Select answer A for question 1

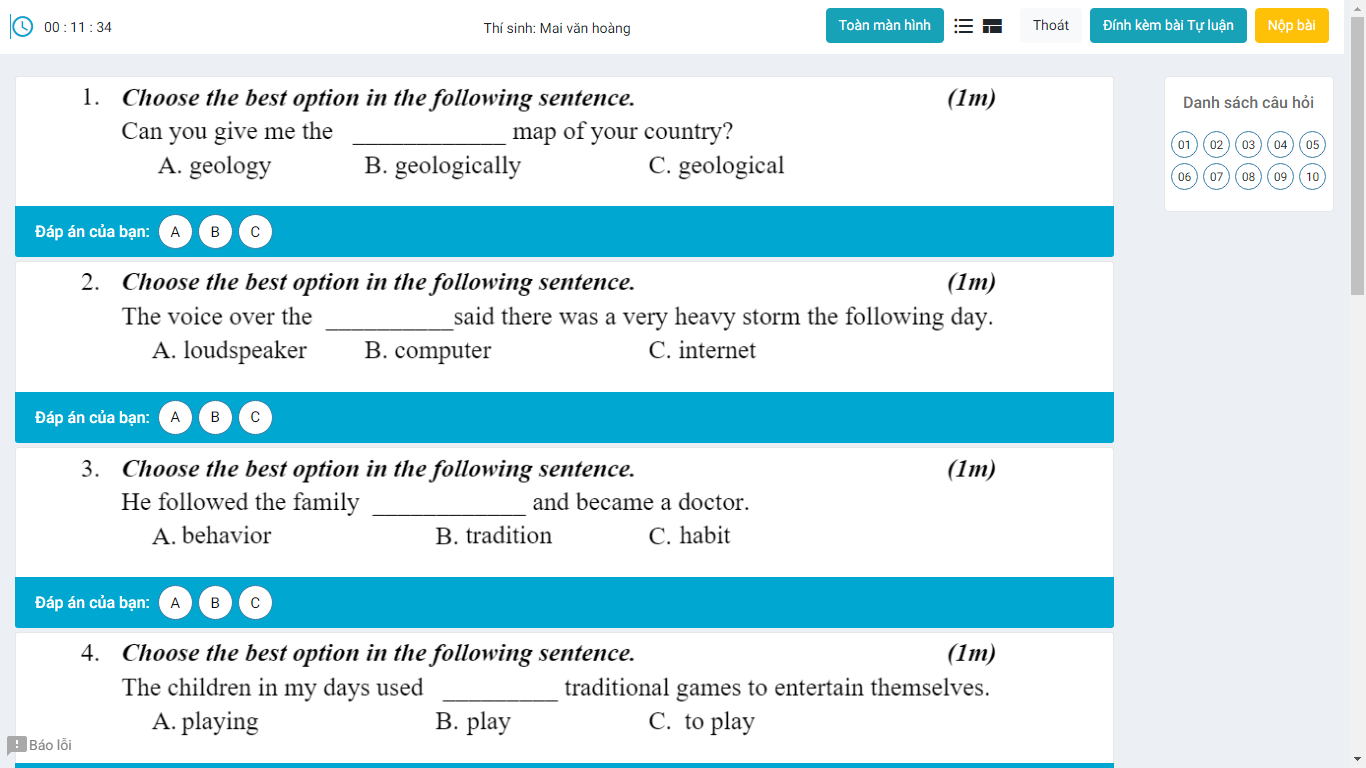coord(175,232)
